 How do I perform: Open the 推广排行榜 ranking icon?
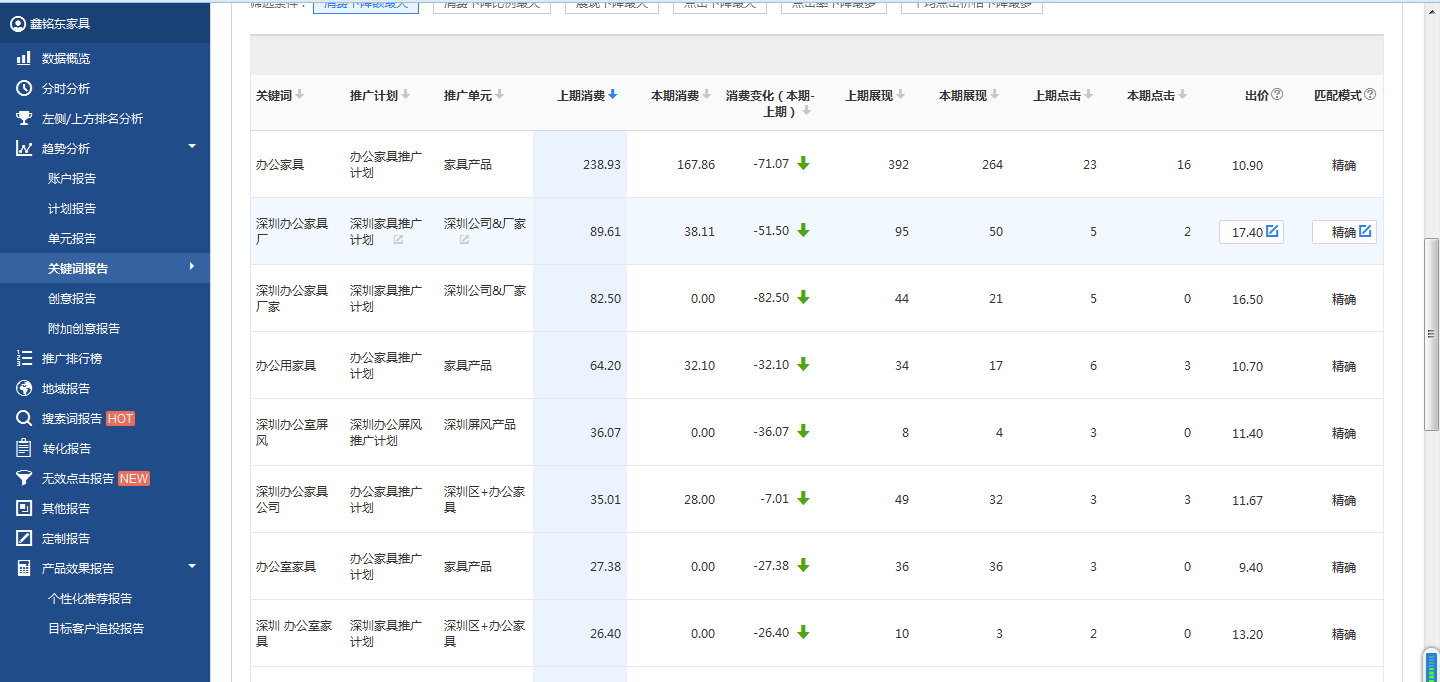tap(23, 358)
